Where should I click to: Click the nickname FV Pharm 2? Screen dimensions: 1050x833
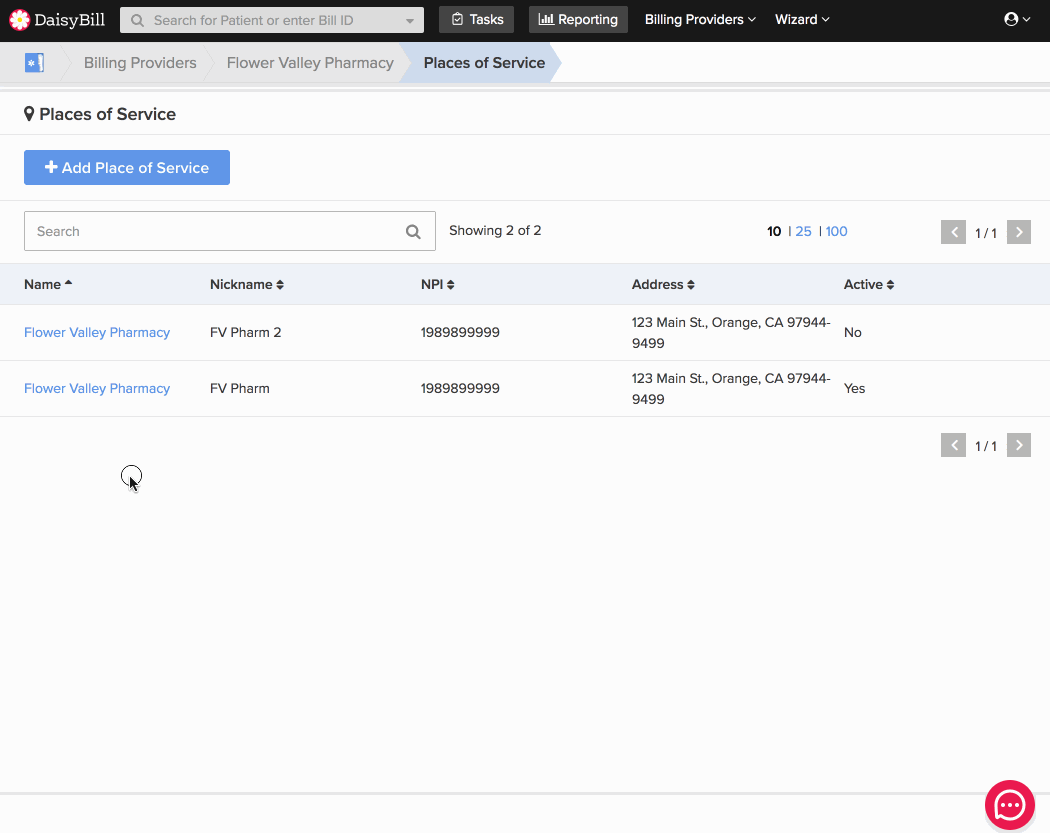click(x=246, y=333)
